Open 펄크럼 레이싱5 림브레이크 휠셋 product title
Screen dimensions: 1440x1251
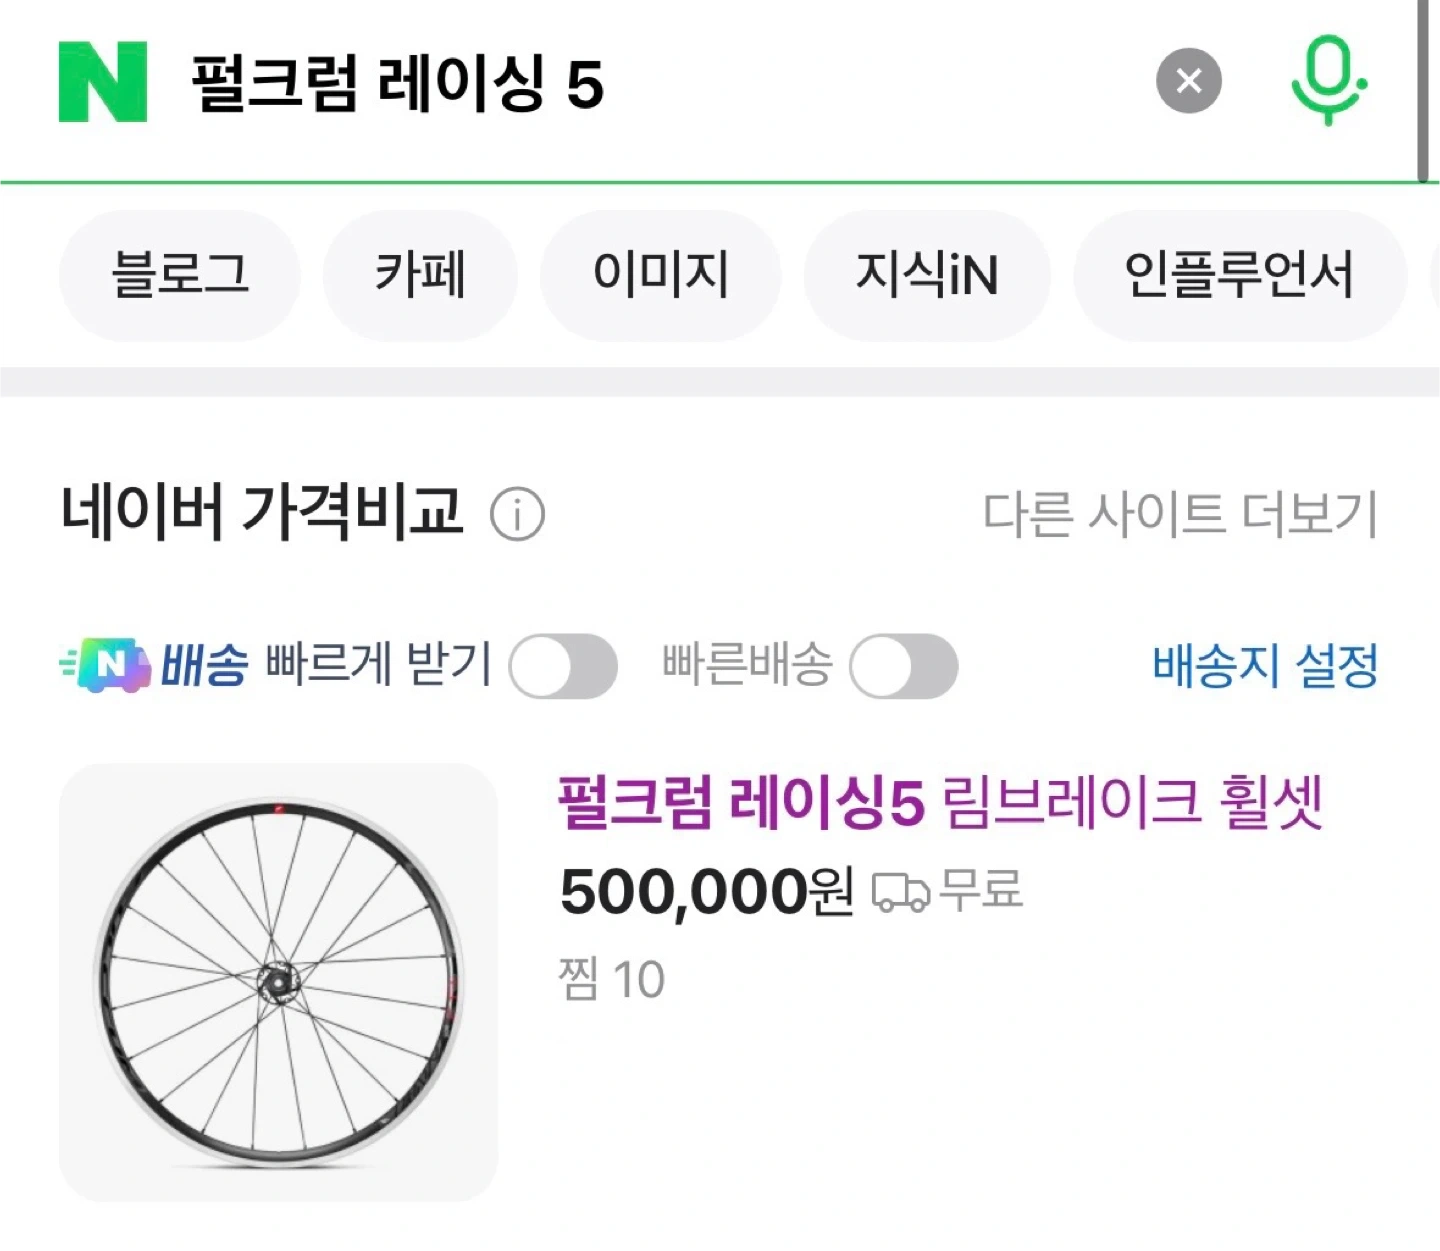pyautogui.click(x=940, y=803)
